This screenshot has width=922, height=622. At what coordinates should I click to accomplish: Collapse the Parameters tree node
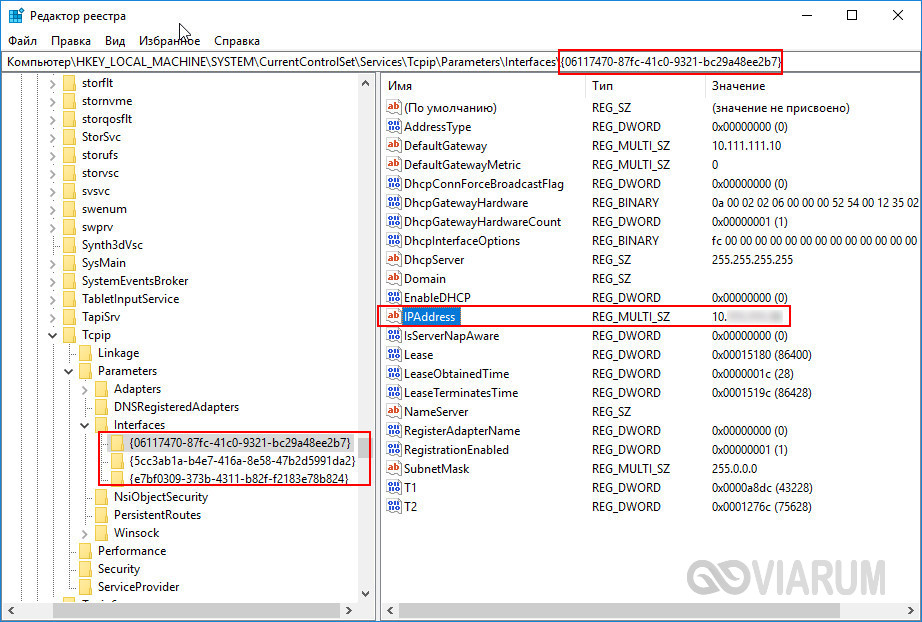(69, 371)
